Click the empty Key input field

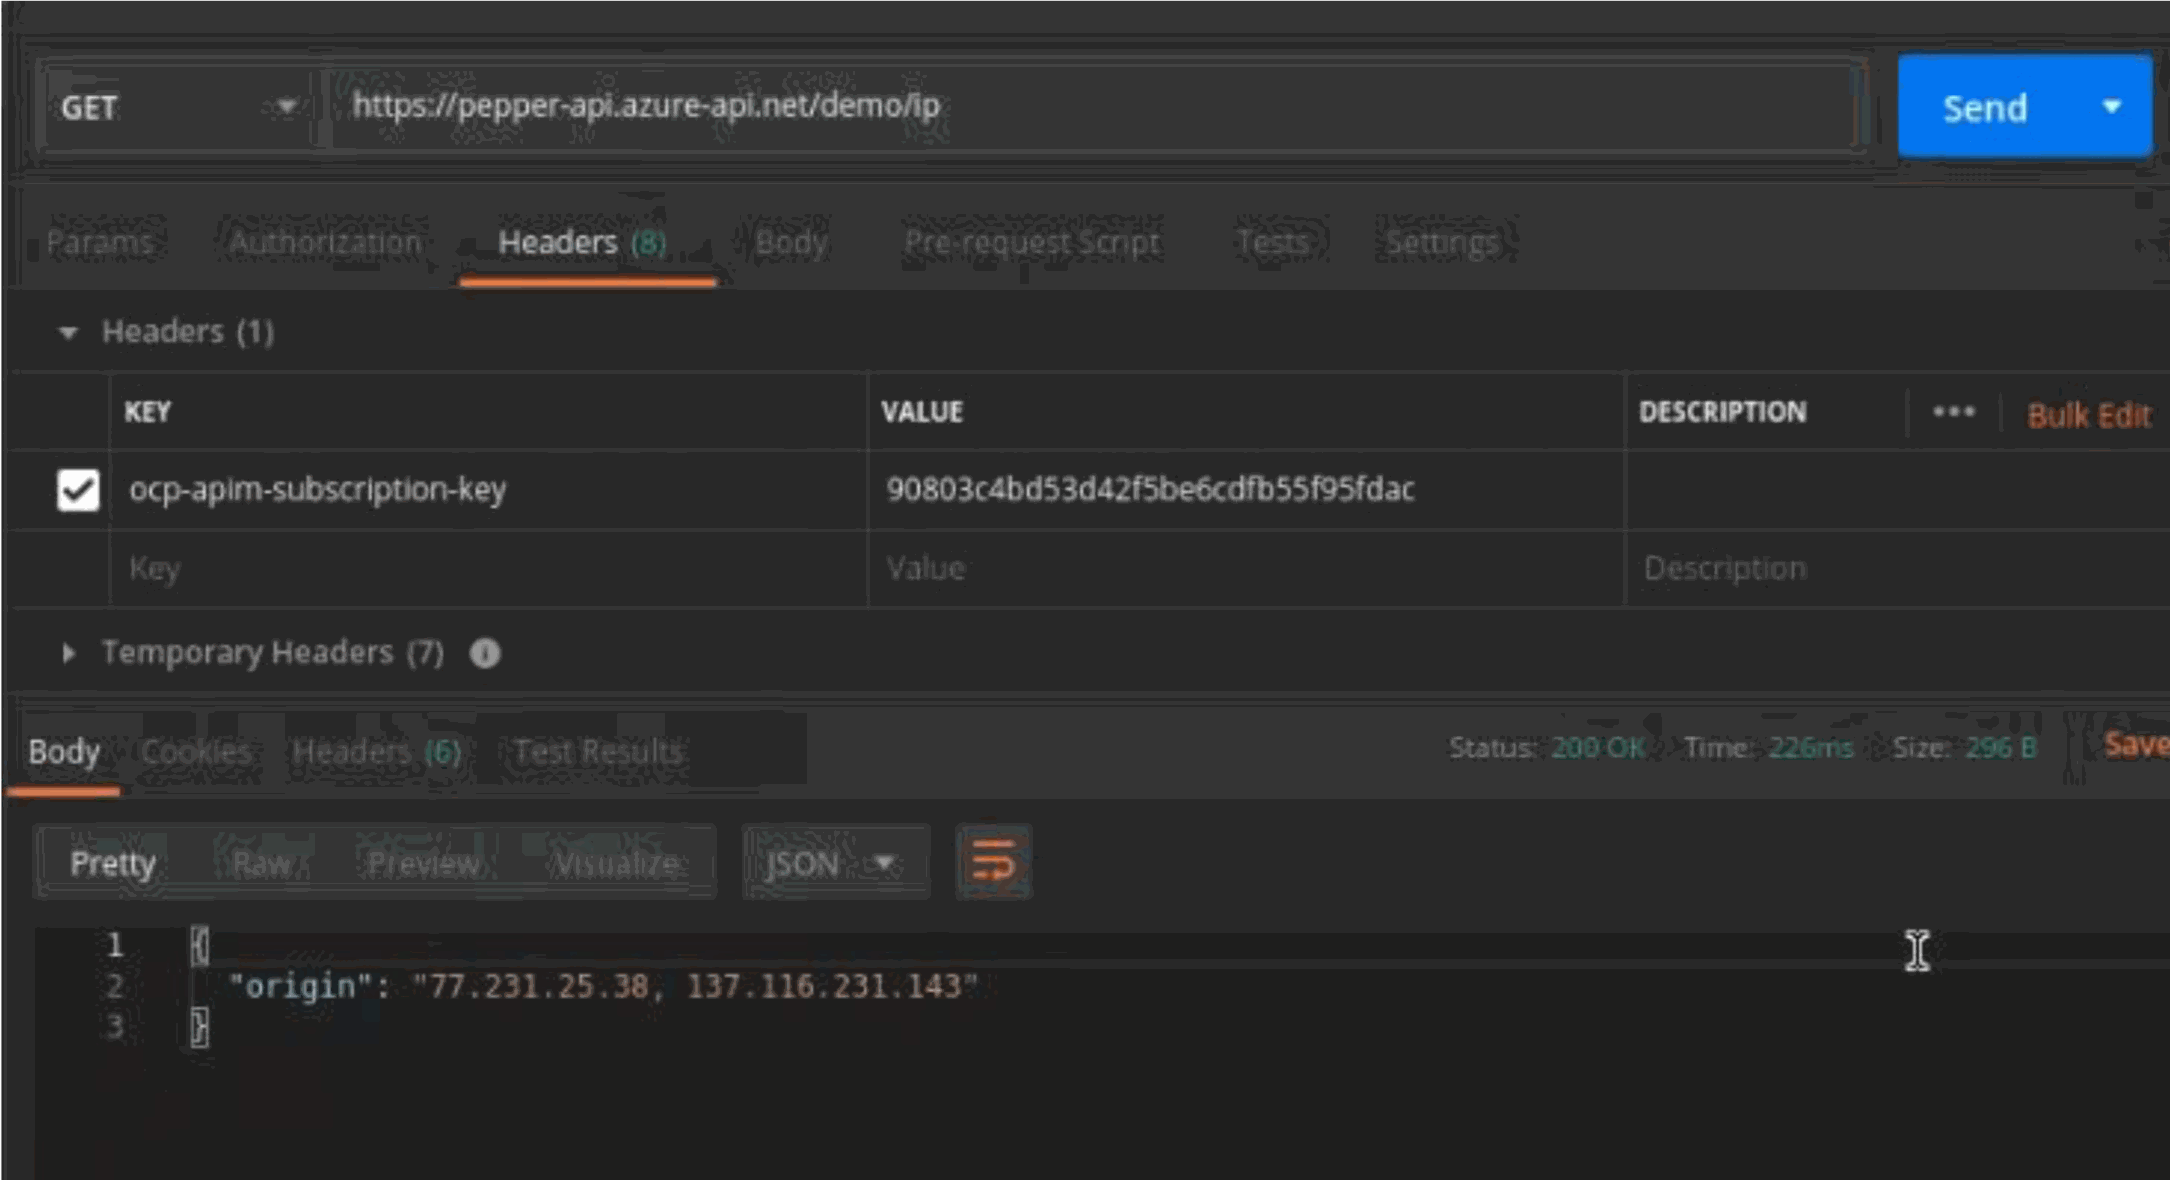pyautogui.click(x=489, y=568)
